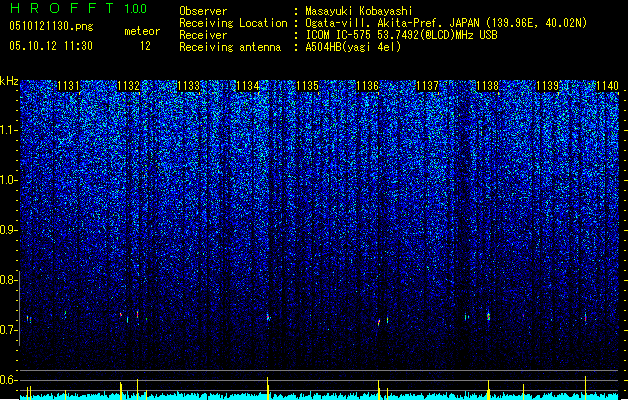Click the 1.1 frequency axis label
Screen dimensions: 629x400
[9, 130]
